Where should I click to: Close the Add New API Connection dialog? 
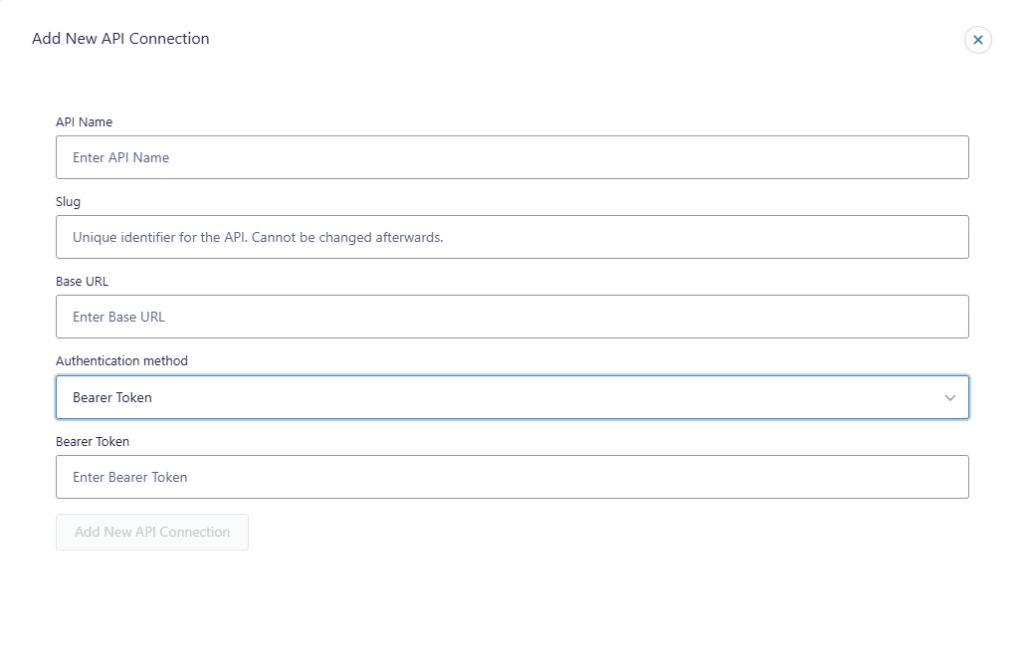(977, 40)
